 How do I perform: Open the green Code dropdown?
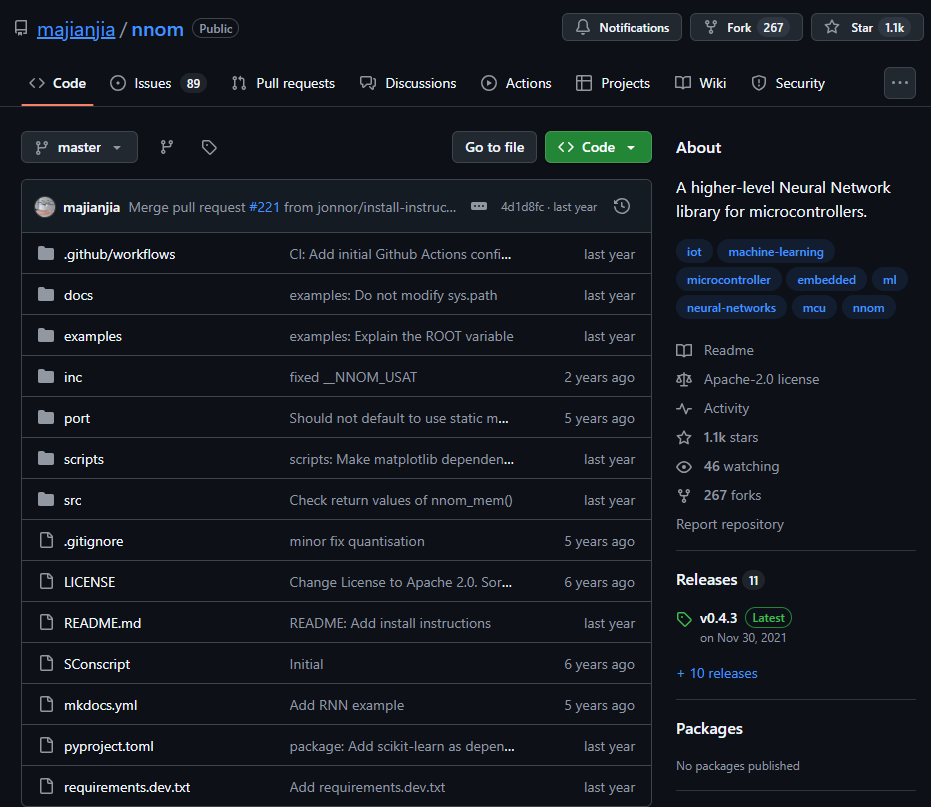(598, 147)
